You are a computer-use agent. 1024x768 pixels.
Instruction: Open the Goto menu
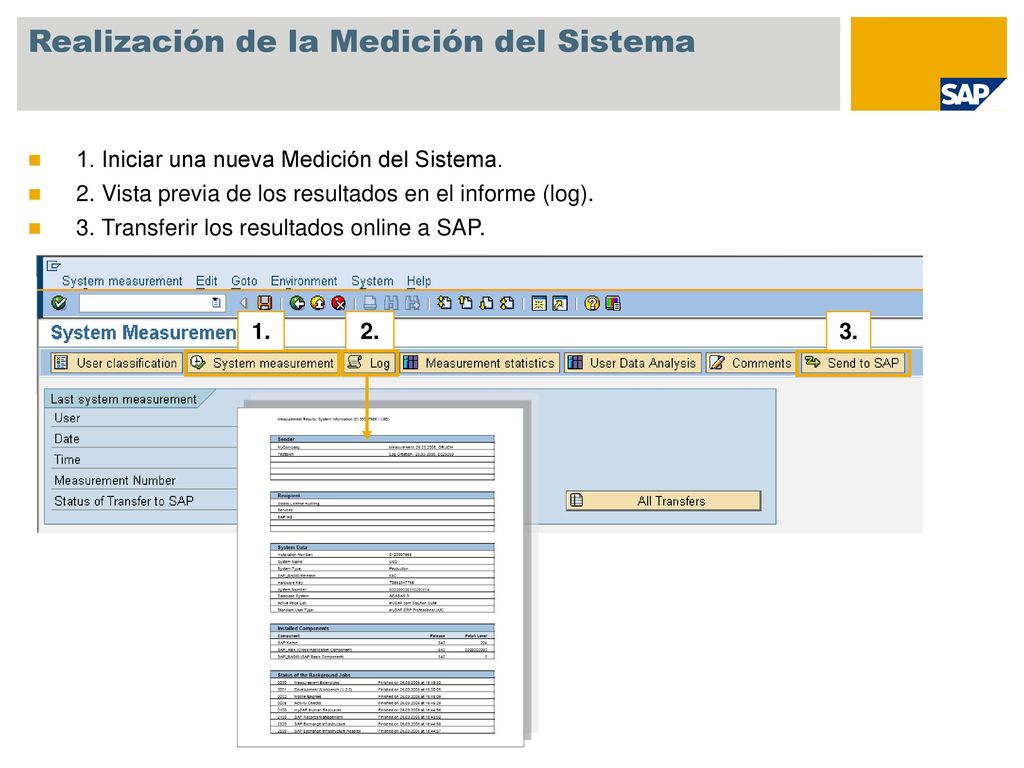[x=244, y=281]
